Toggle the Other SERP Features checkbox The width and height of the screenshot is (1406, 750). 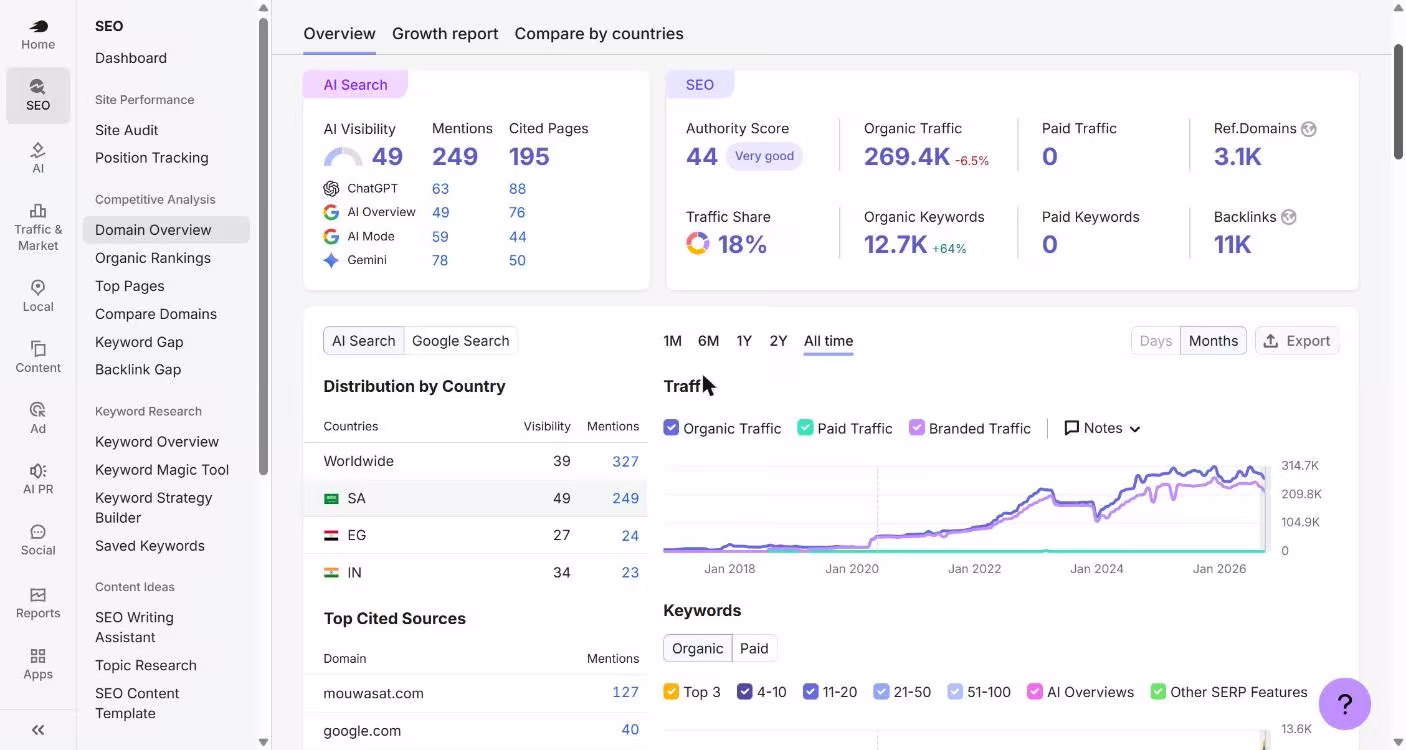point(1158,692)
